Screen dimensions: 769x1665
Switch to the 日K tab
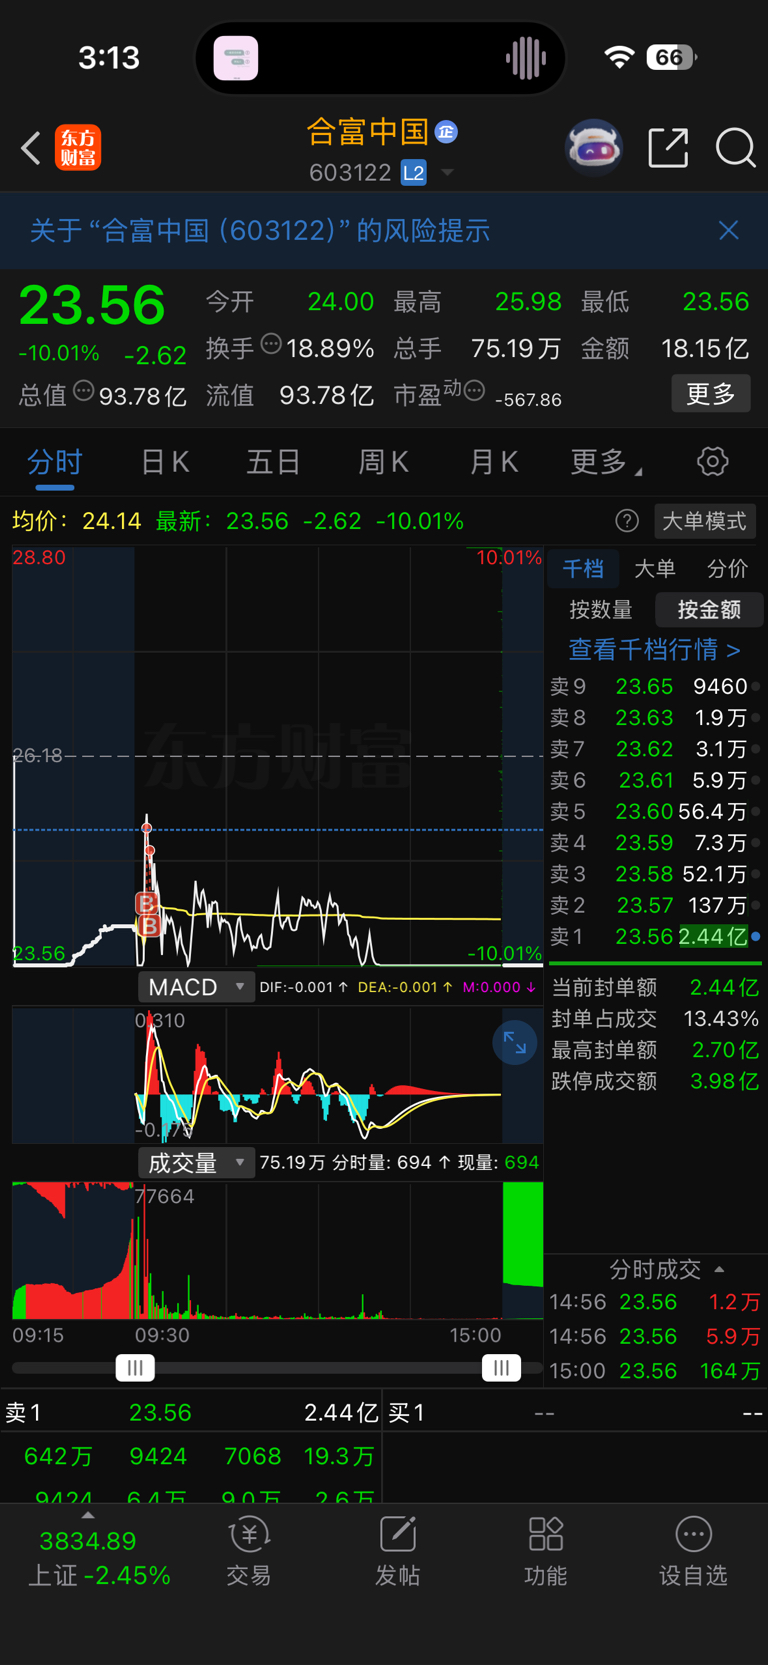pyautogui.click(x=165, y=462)
